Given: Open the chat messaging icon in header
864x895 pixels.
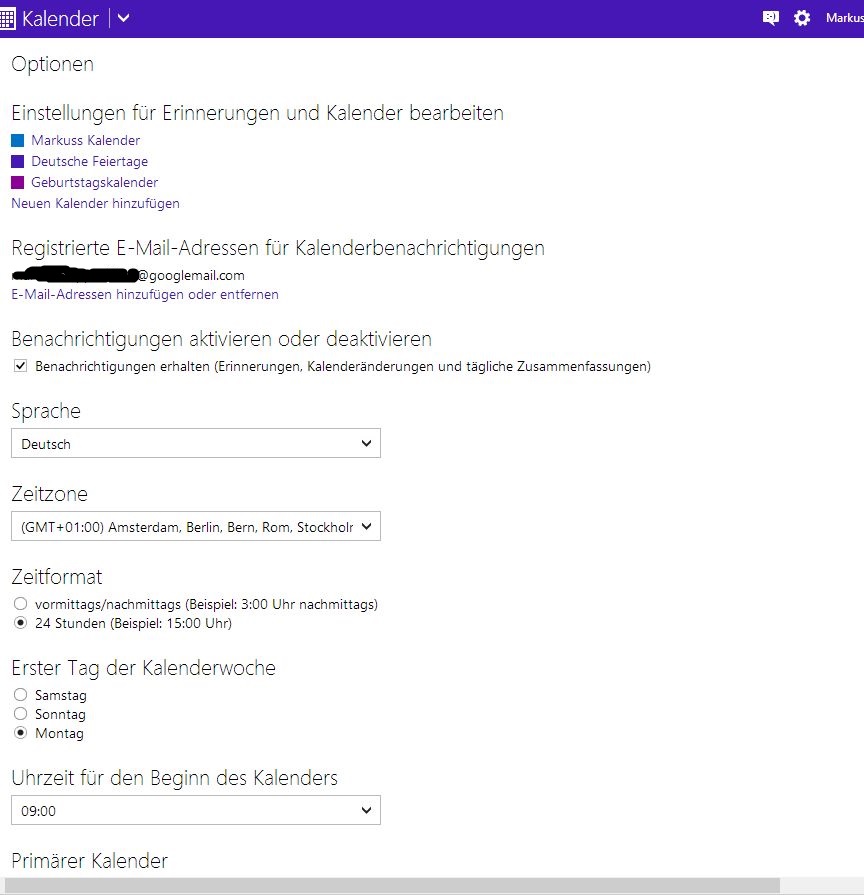Looking at the screenshot, I should [x=770, y=18].
